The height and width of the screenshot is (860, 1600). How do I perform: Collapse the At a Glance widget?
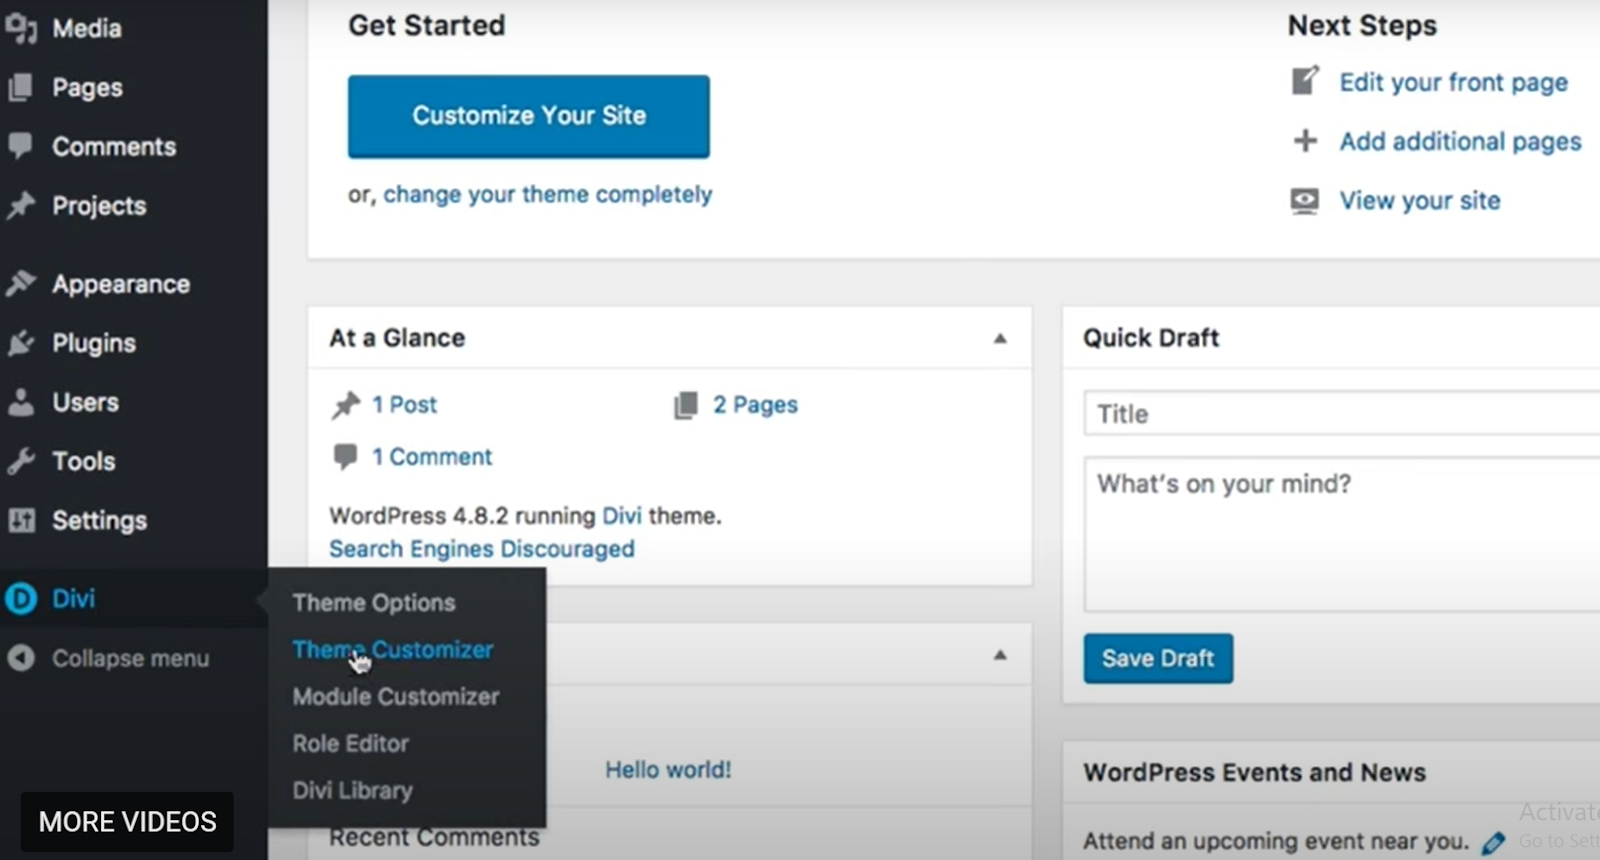pos(1000,339)
